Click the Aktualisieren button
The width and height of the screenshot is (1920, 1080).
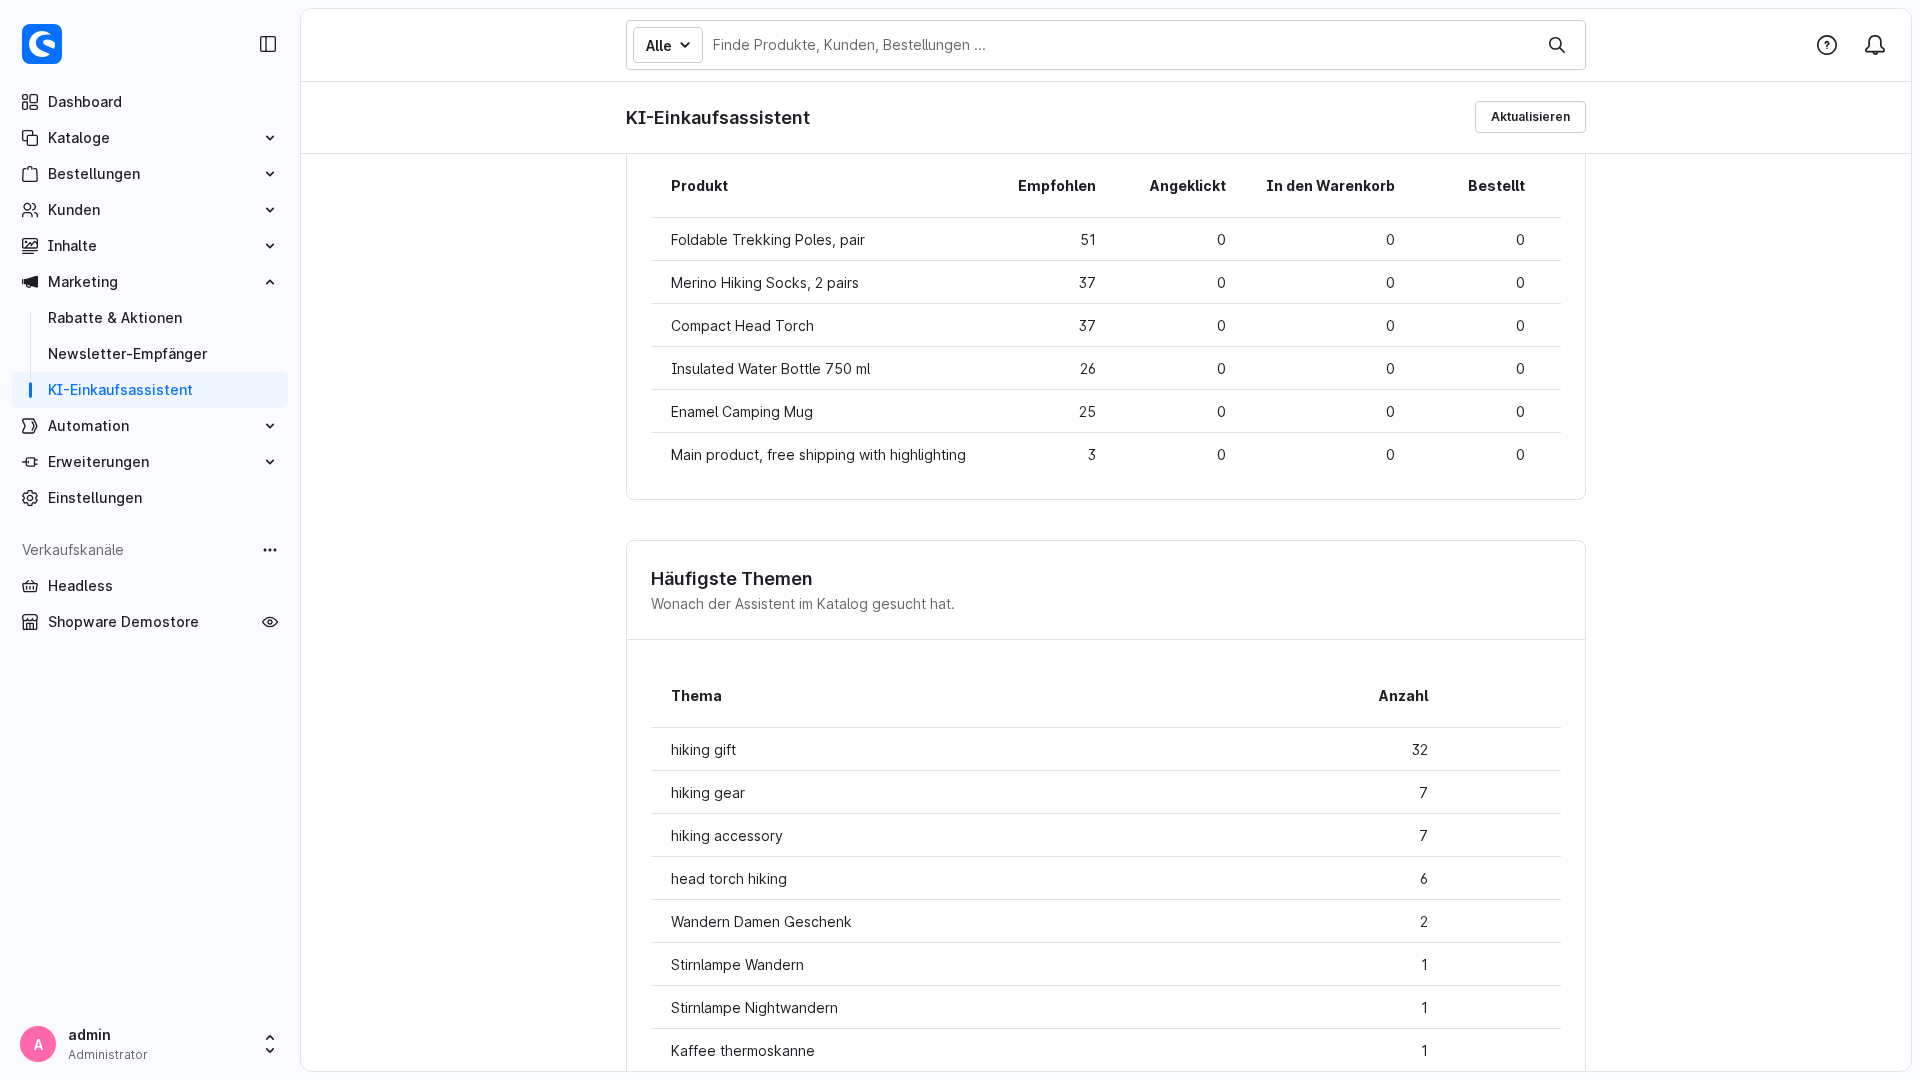pos(1530,117)
